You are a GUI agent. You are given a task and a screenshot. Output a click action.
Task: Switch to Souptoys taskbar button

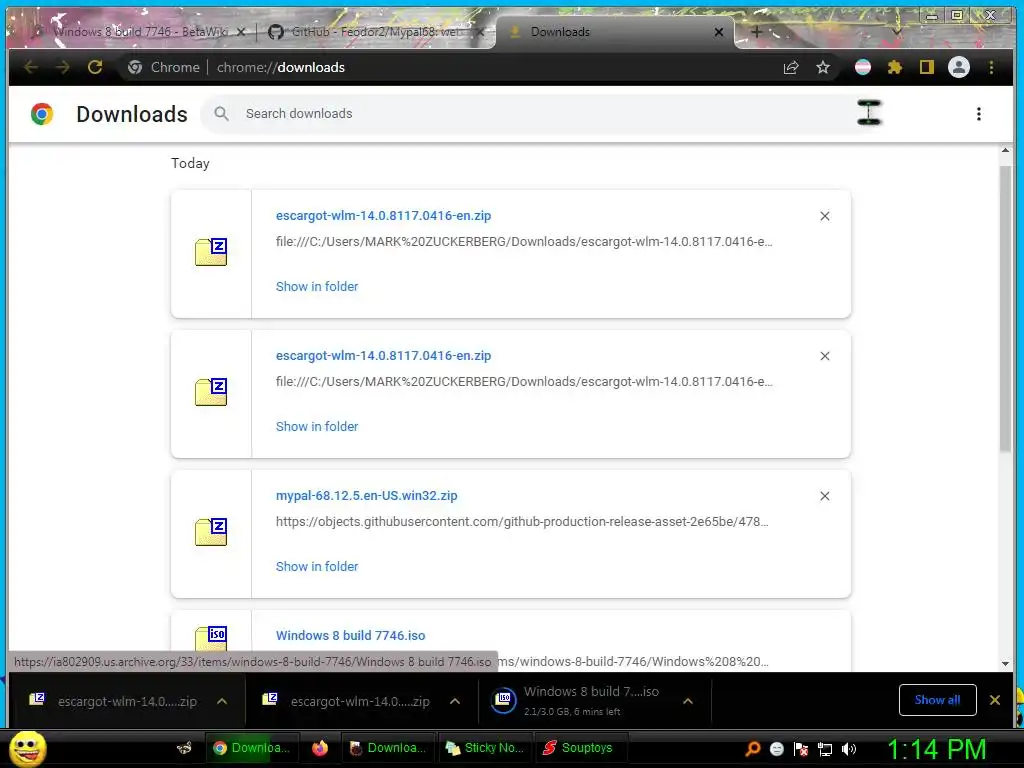pos(579,748)
